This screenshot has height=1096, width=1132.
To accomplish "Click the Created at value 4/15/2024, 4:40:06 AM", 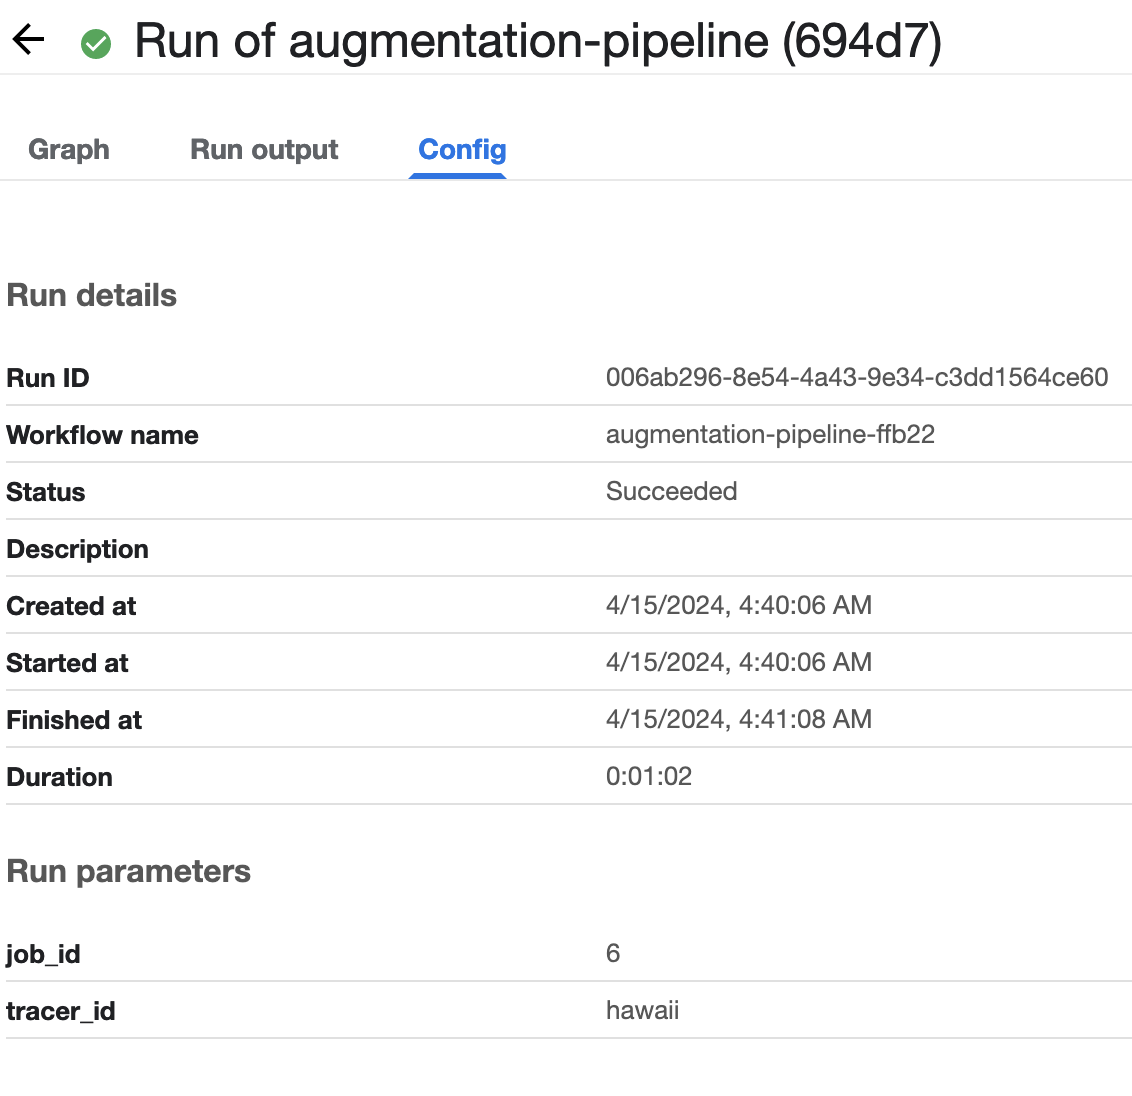I will coord(739,605).
